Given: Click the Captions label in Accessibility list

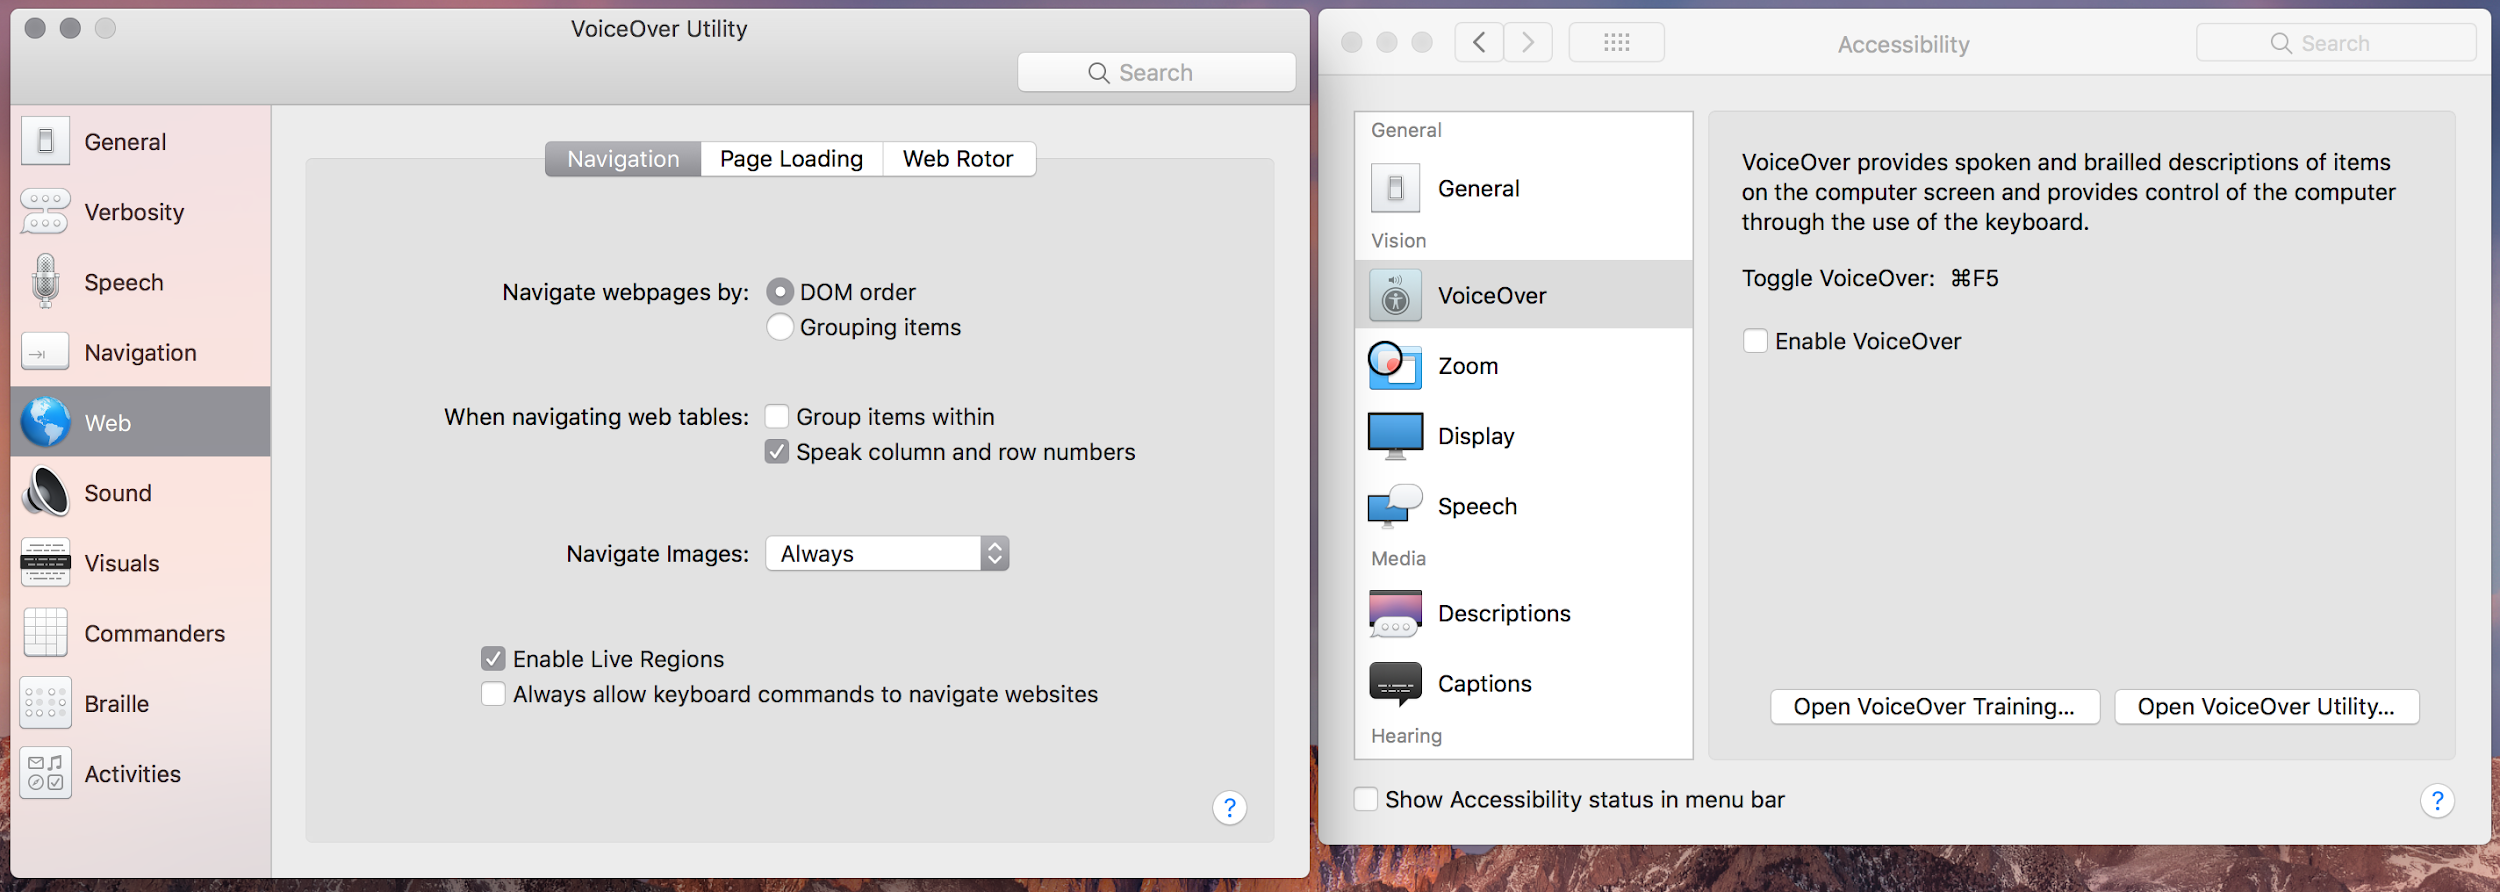Looking at the screenshot, I should tap(1485, 684).
